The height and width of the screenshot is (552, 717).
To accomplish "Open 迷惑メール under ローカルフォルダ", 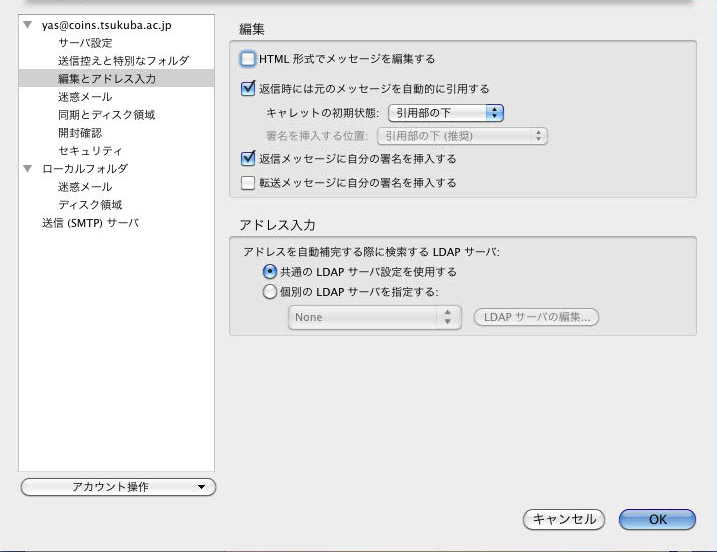I will click(85, 187).
